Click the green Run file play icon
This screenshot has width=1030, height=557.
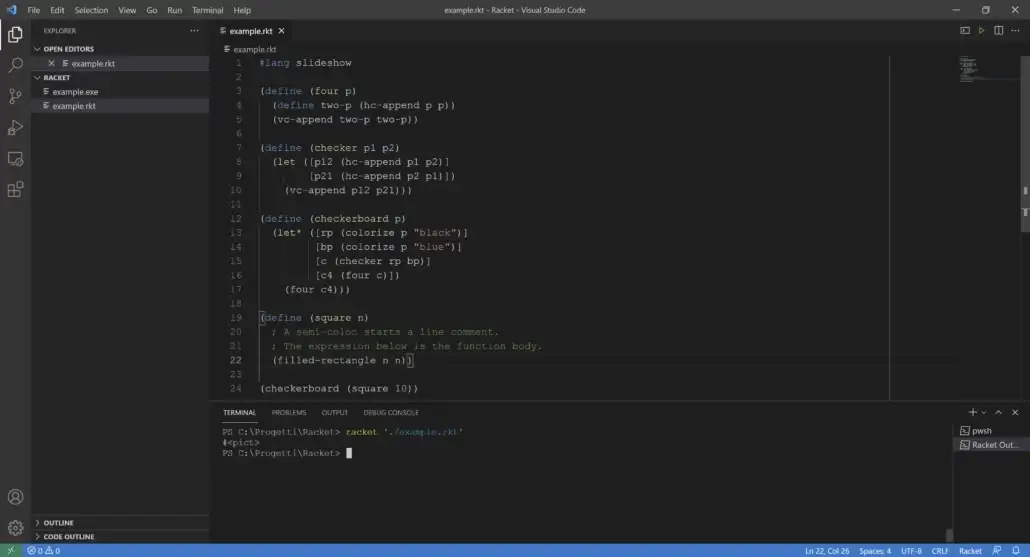point(982,31)
